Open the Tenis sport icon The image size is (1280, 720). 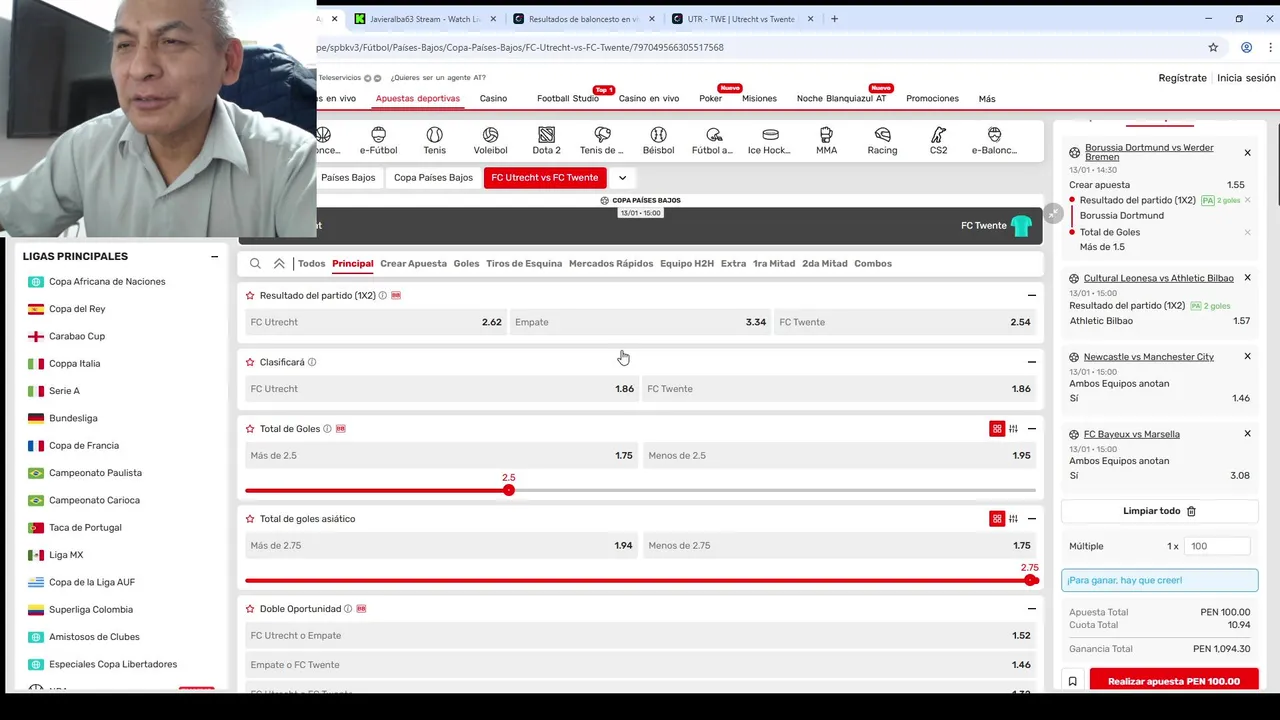pos(434,141)
